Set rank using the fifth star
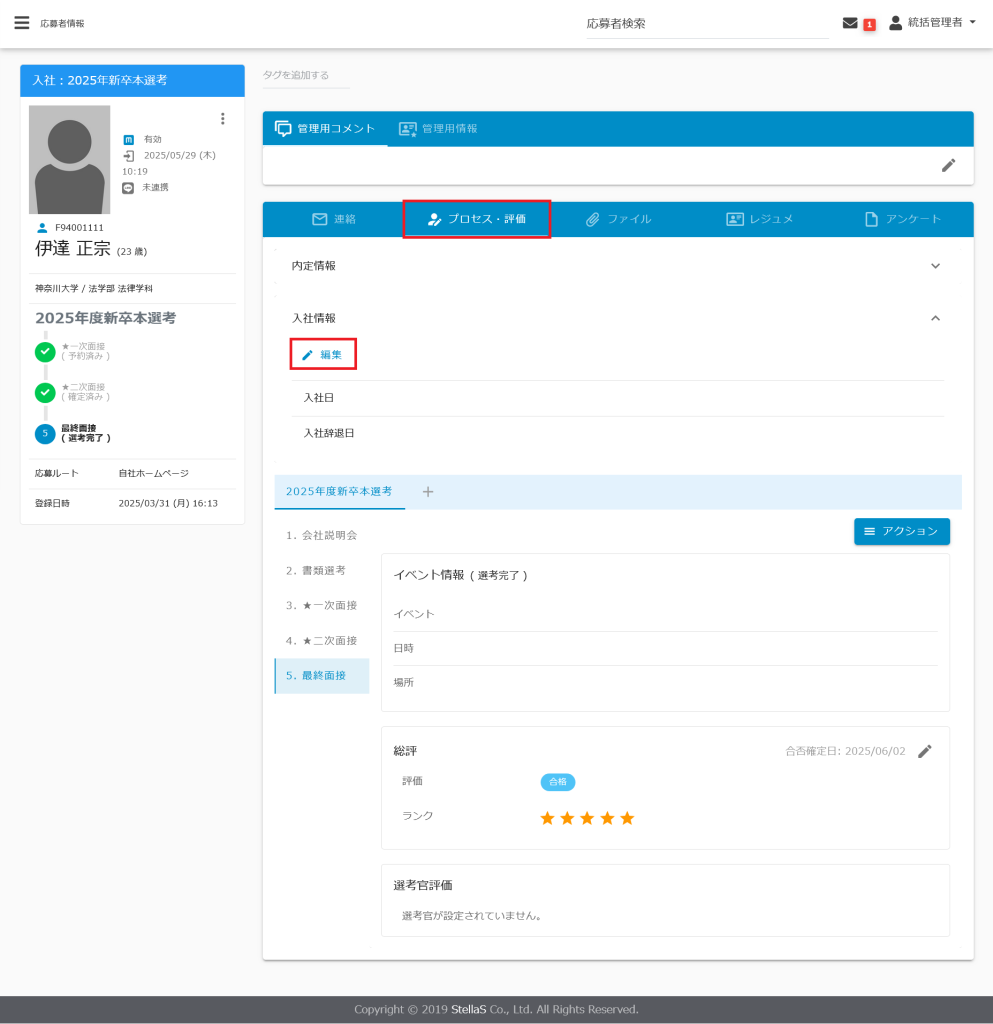 pyautogui.click(x=627, y=818)
